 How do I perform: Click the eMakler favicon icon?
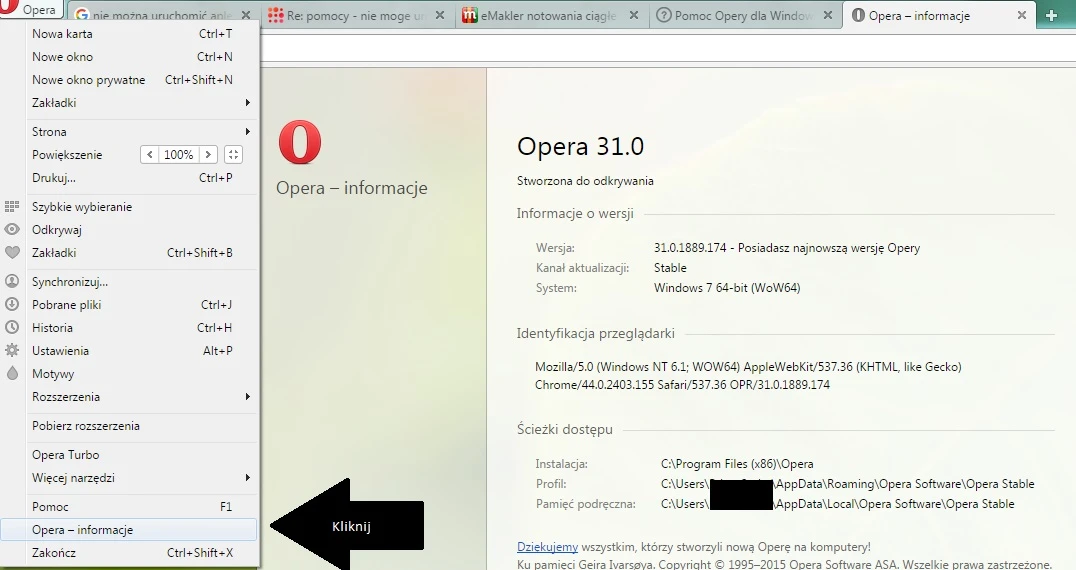click(470, 14)
